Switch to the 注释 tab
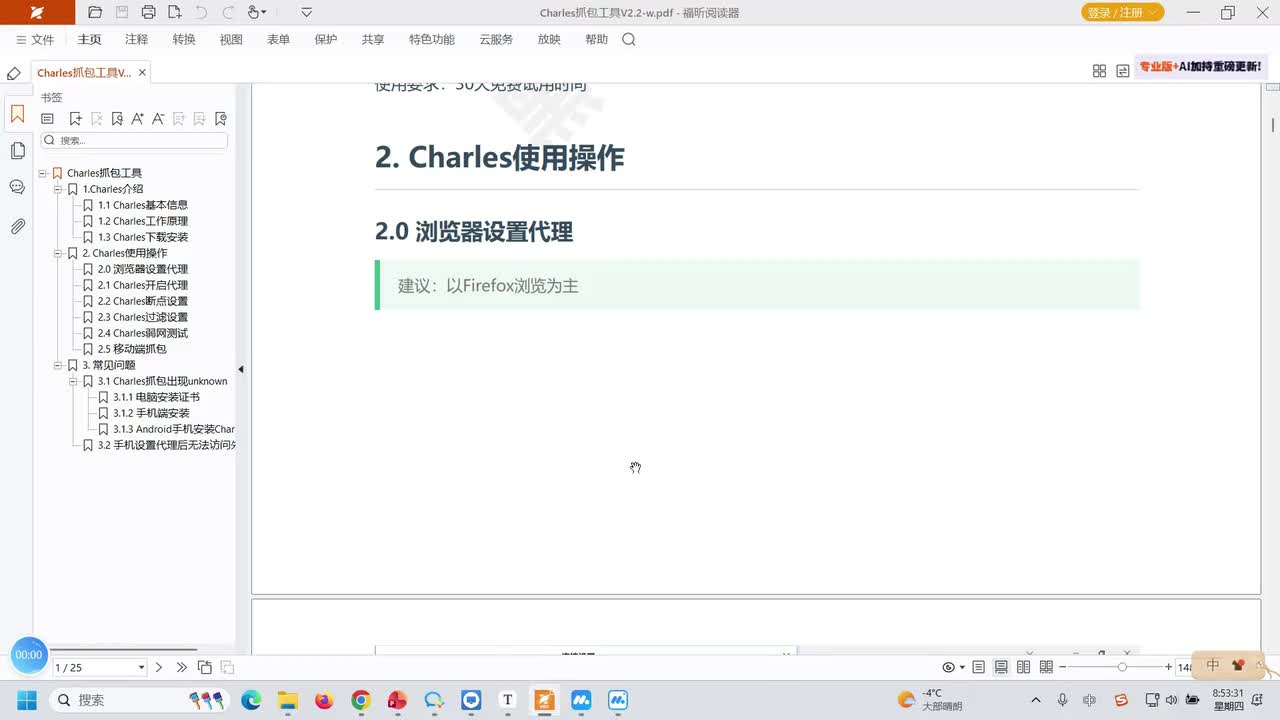This screenshot has height=720, width=1280. tap(136, 40)
